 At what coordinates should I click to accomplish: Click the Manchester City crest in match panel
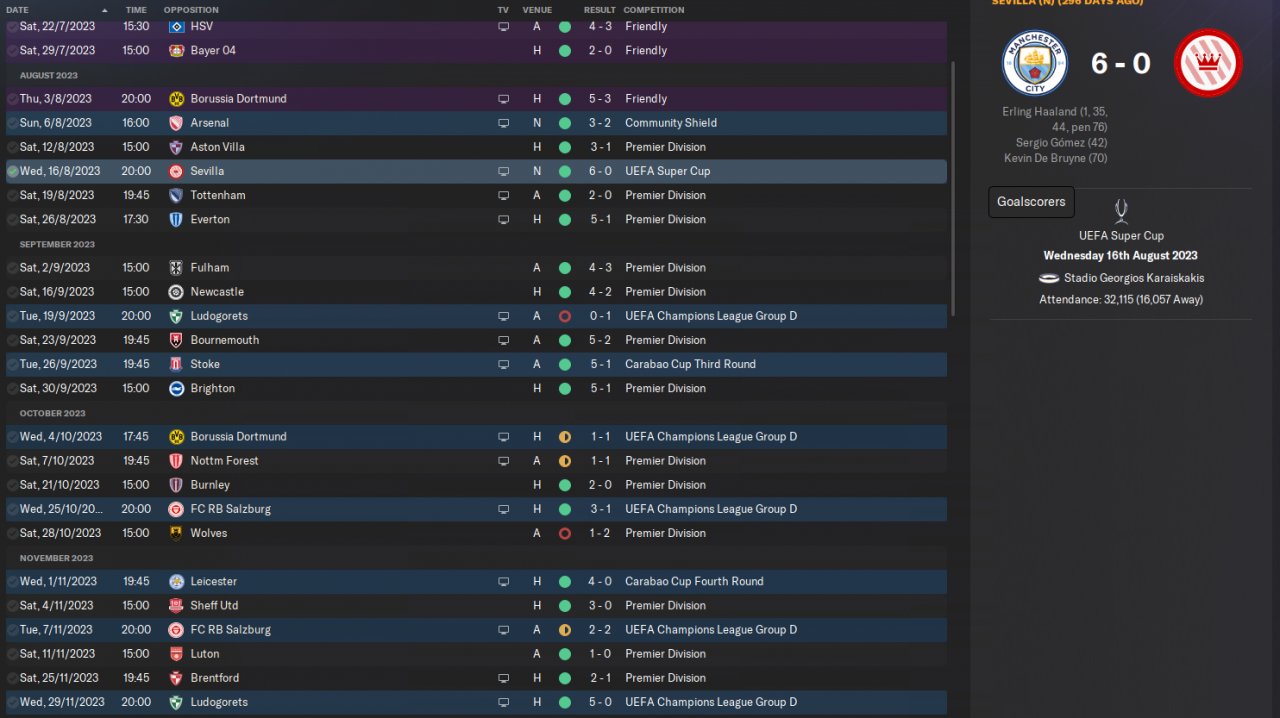coord(1034,63)
